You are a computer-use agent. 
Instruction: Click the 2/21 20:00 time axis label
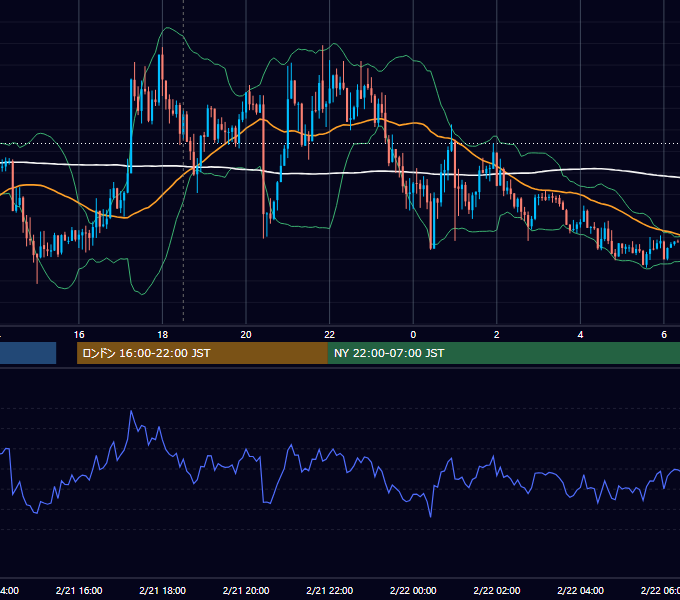(x=246, y=590)
